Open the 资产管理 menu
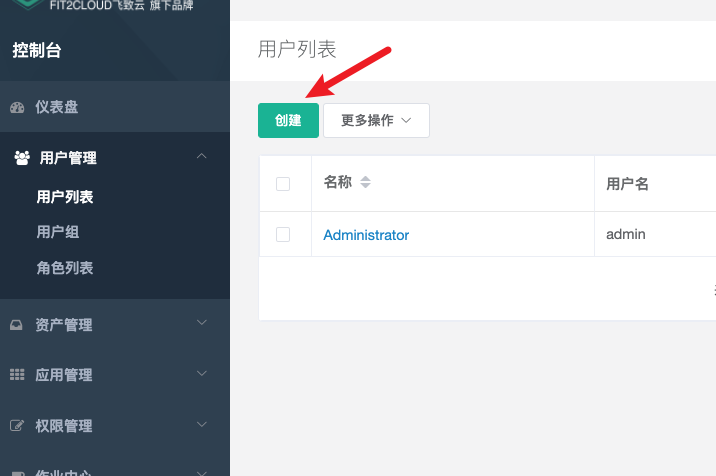The height and width of the screenshot is (476, 716). pyautogui.click(x=64, y=325)
